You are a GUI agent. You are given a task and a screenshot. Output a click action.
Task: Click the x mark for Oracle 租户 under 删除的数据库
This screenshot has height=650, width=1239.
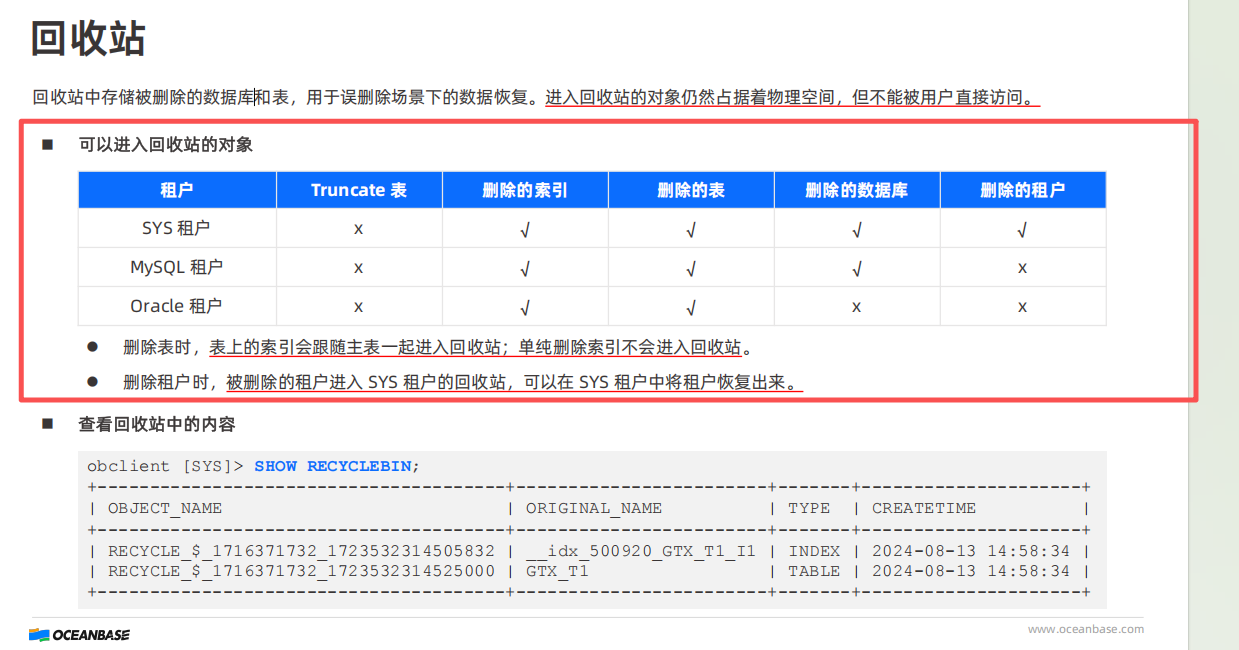[856, 307]
